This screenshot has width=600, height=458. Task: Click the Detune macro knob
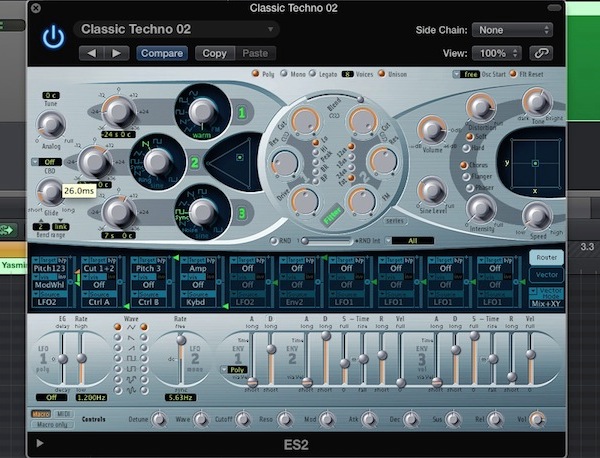point(159,420)
